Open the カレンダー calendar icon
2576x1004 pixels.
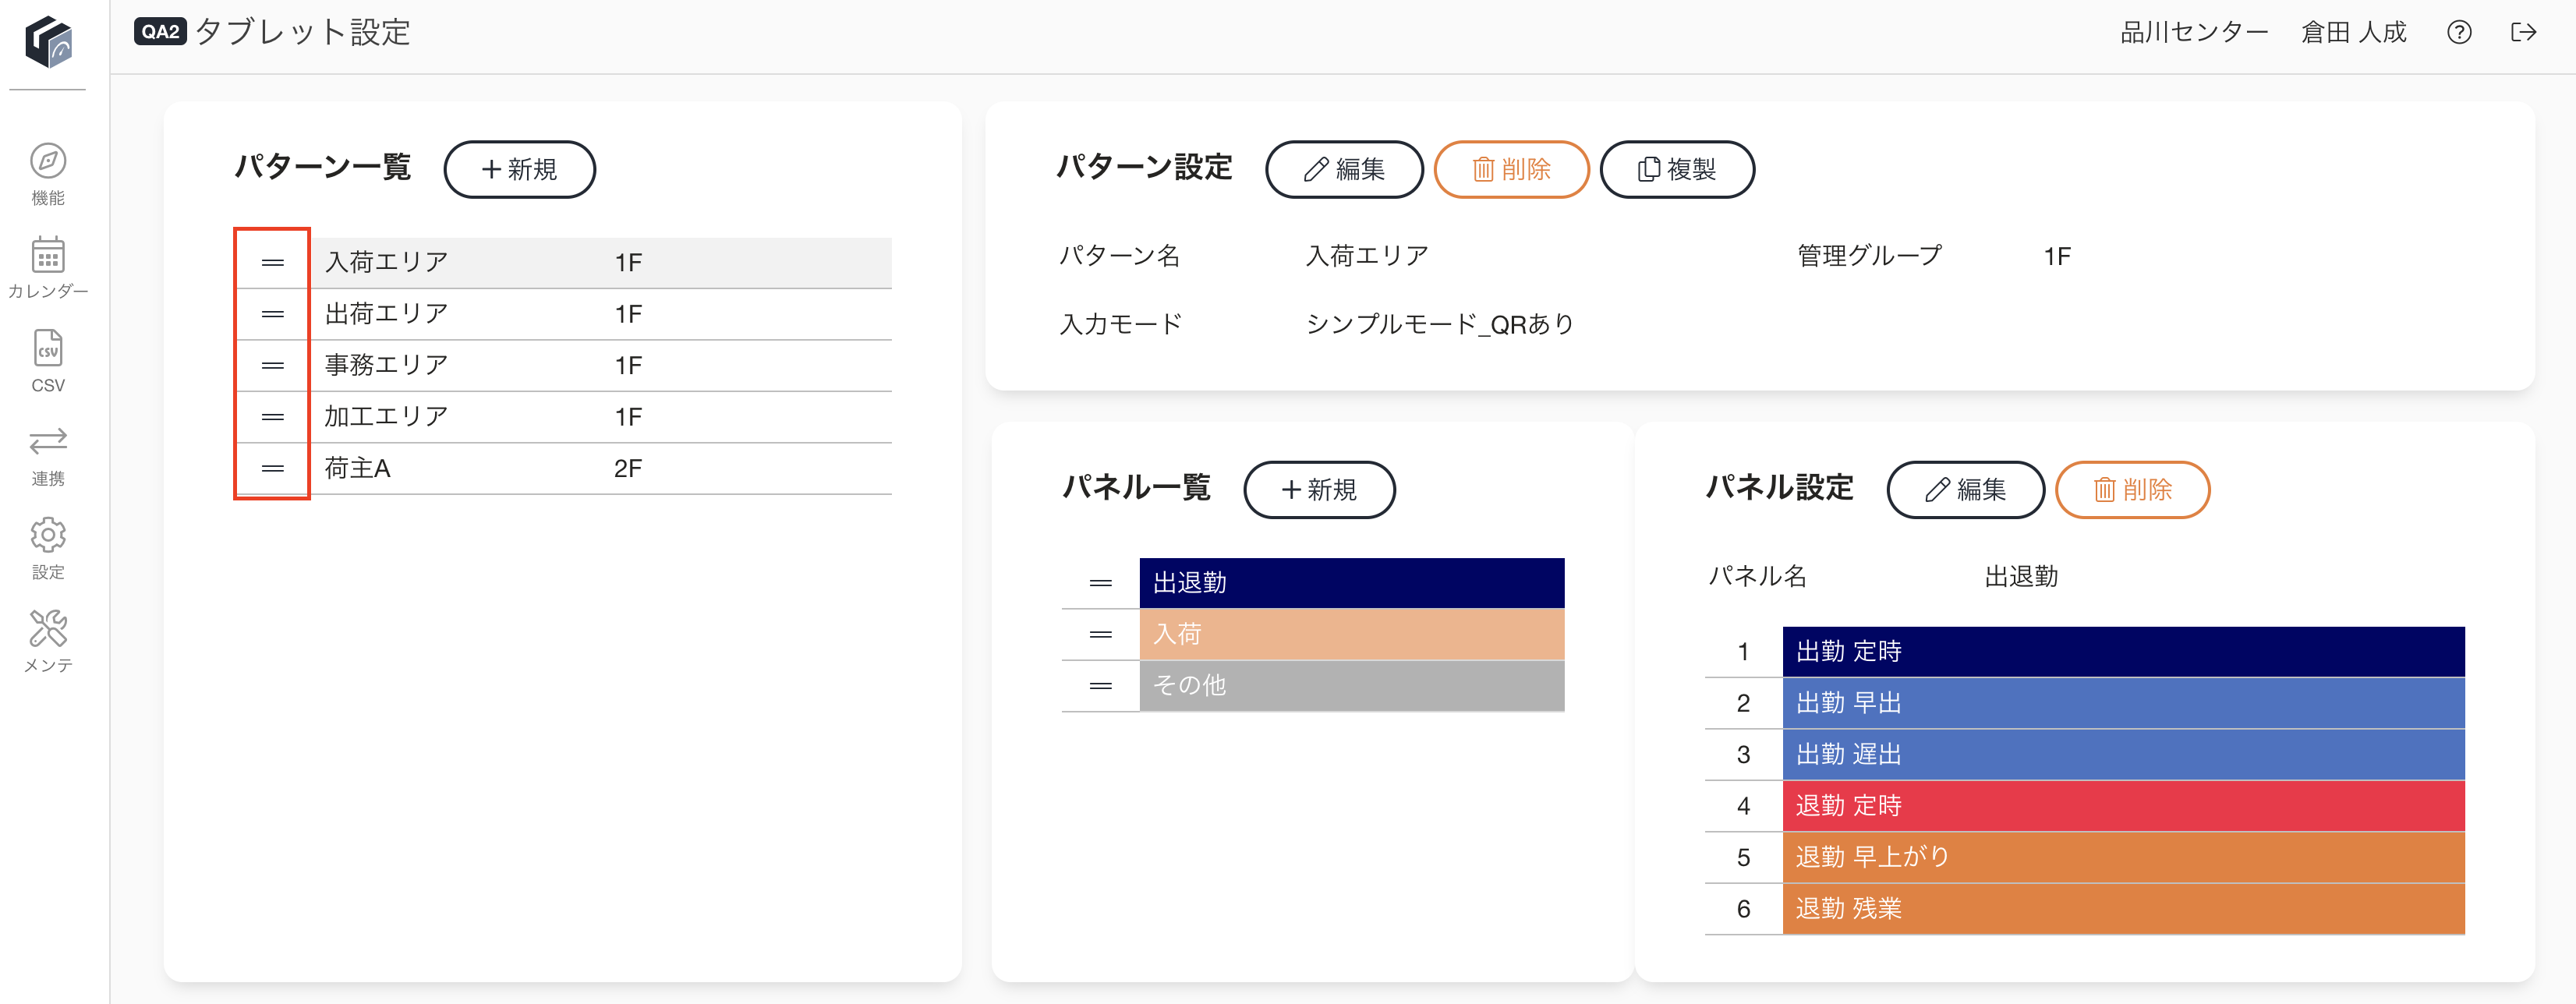(48, 255)
